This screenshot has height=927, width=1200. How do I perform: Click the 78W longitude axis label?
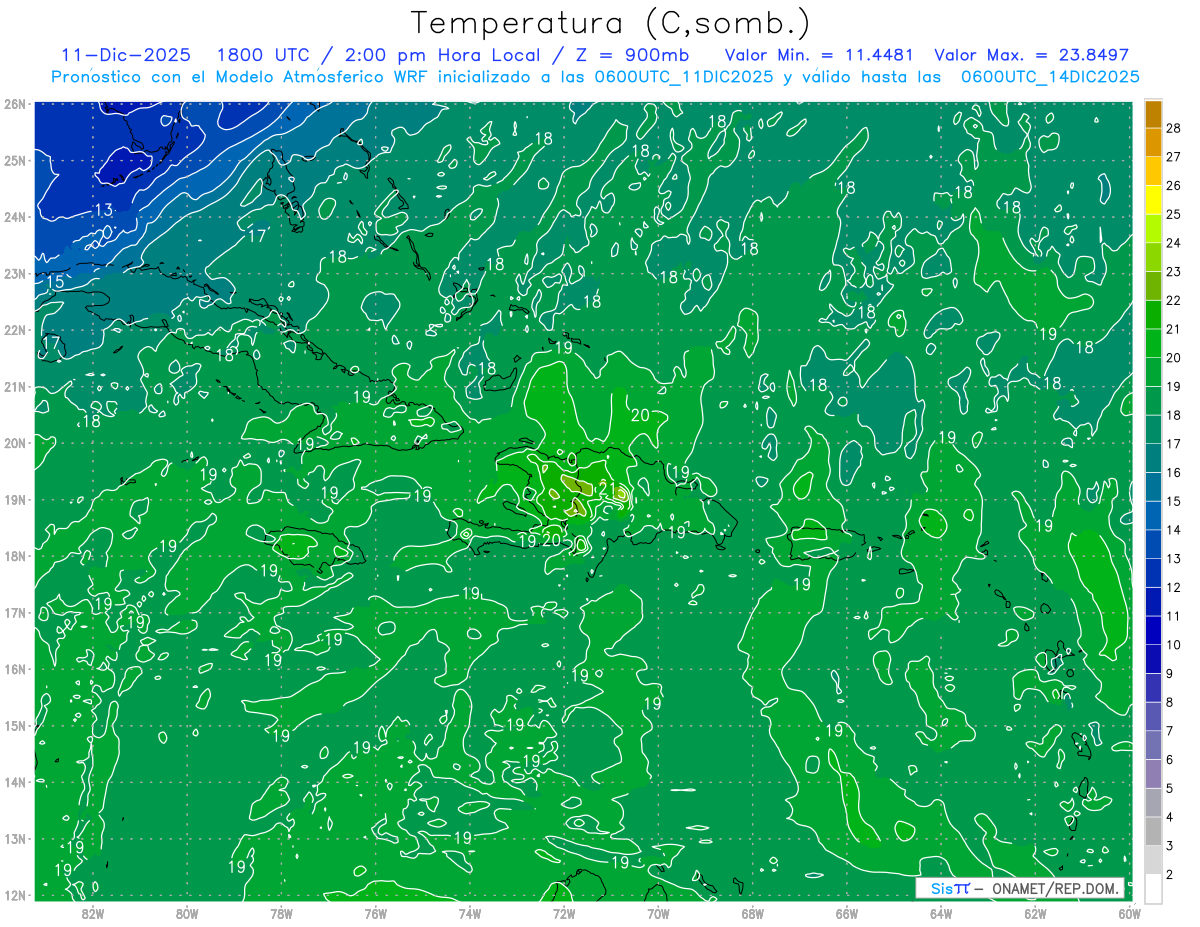(281, 913)
